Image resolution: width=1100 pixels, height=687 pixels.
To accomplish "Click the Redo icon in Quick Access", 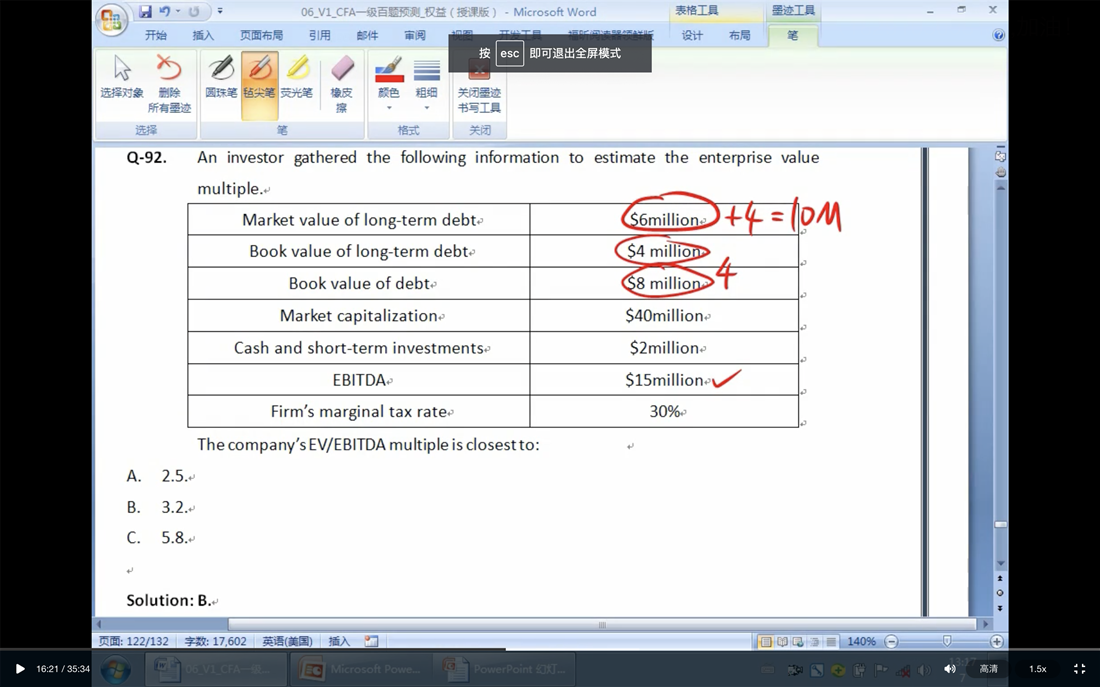I will pos(194,11).
